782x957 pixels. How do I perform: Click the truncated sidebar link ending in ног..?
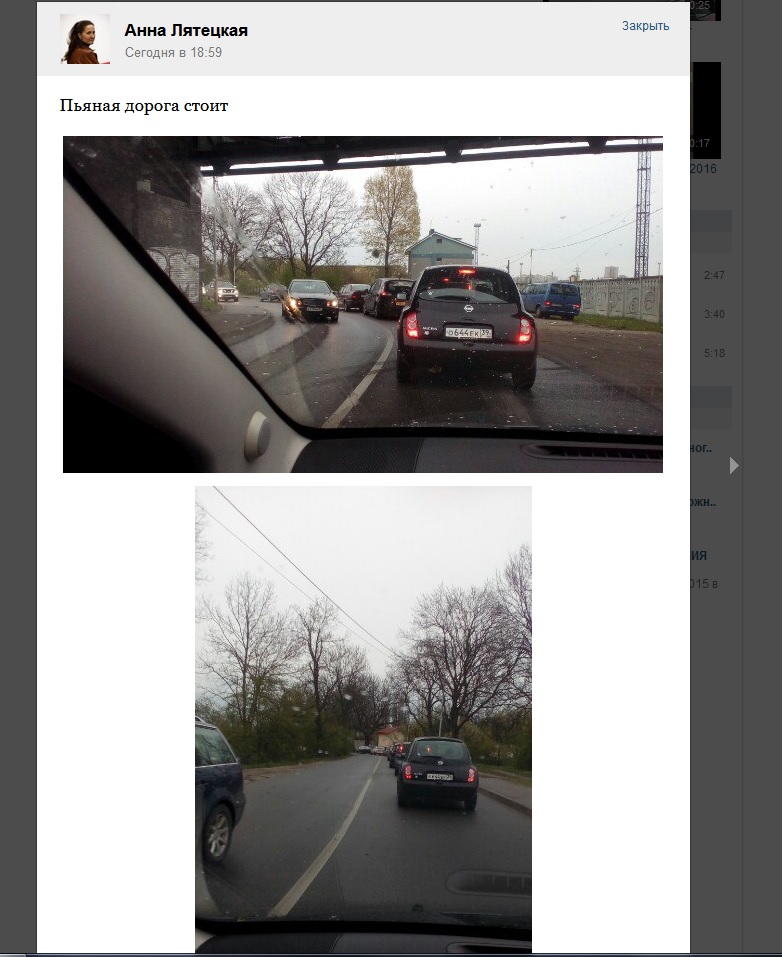pos(701,448)
